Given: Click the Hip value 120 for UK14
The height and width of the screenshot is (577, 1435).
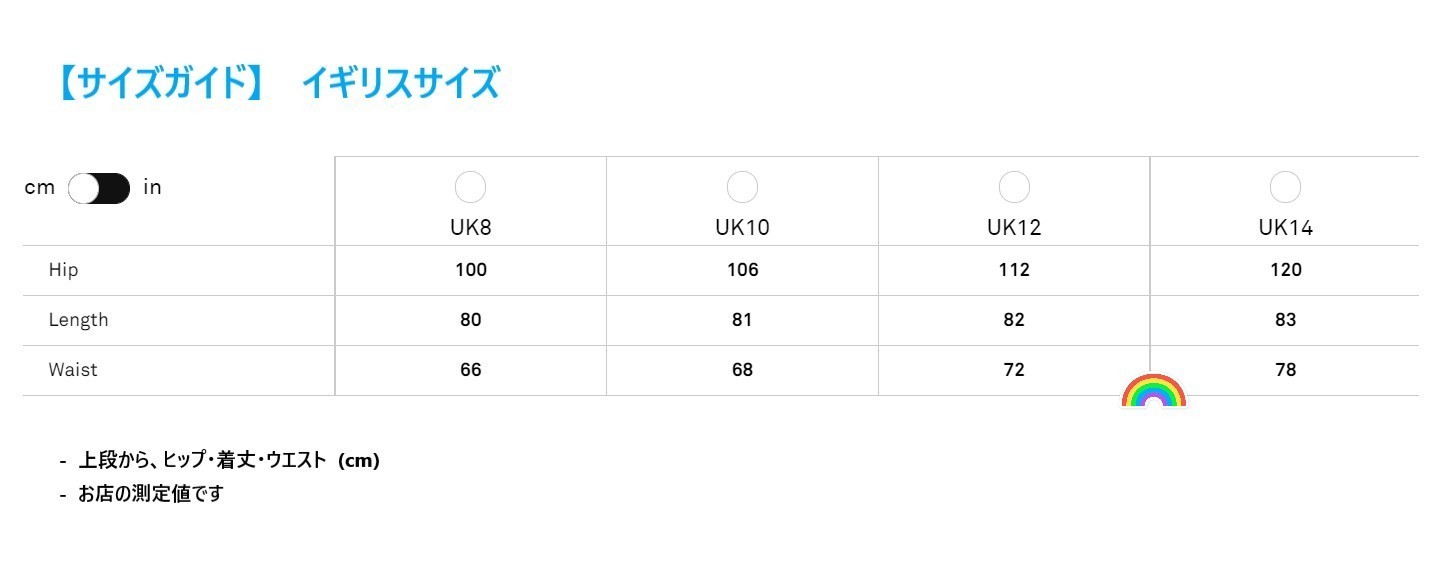Looking at the screenshot, I should (x=1286, y=270).
